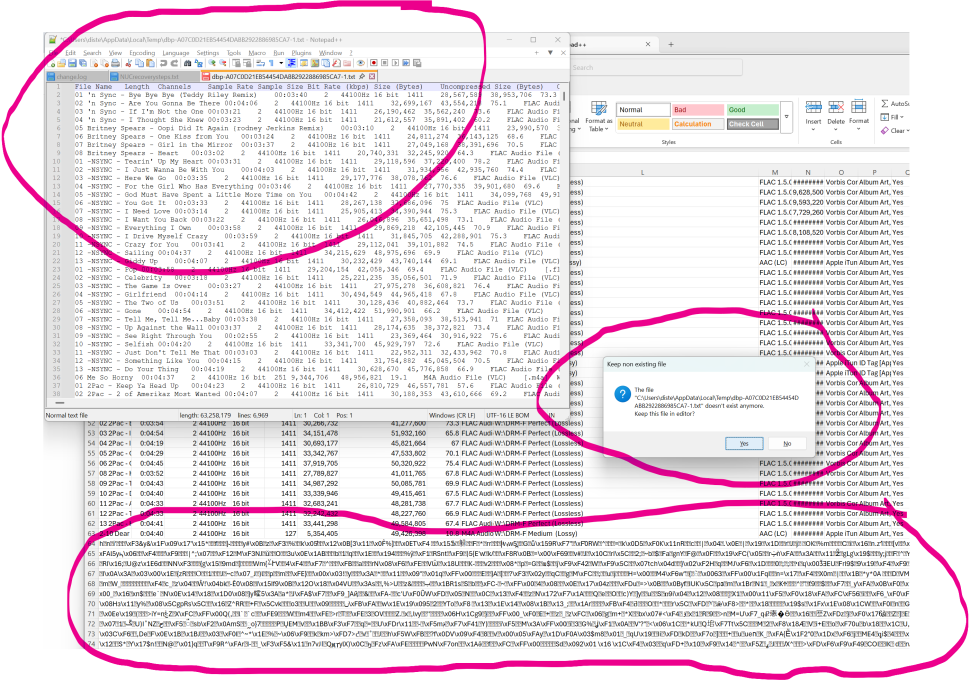Click the Format cells icon
Screen dimensions: 970x681
click(x=860, y=105)
